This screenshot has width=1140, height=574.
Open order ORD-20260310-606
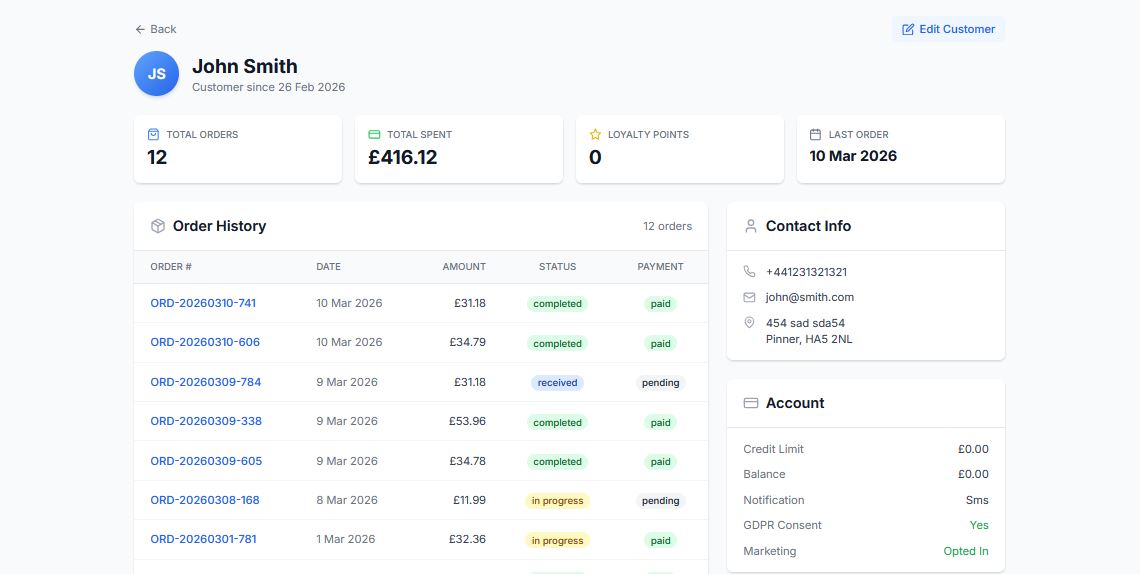[x=205, y=342]
